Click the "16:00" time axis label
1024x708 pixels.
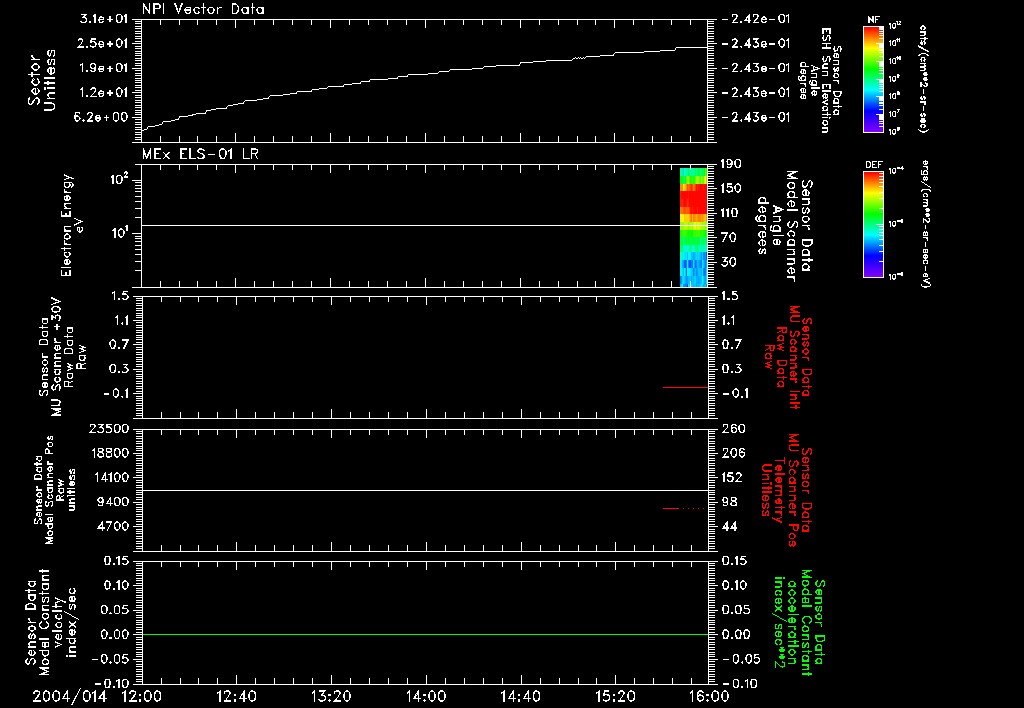pyautogui.click(x=709, y=696)
